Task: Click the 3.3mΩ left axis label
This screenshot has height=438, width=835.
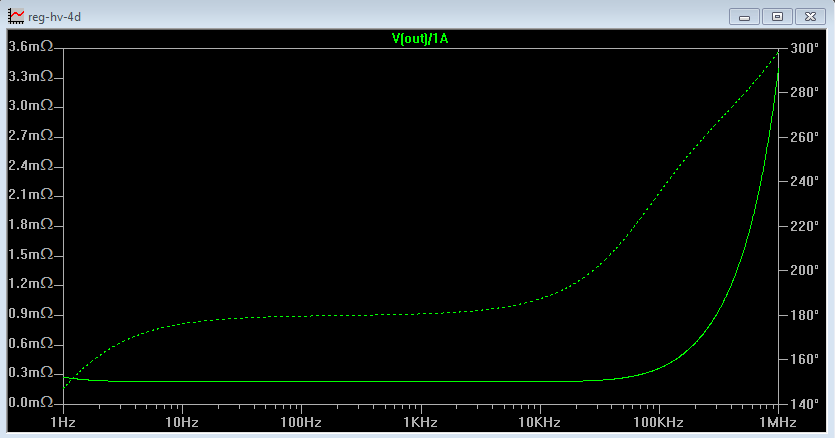Action: (x=31, y=76)
